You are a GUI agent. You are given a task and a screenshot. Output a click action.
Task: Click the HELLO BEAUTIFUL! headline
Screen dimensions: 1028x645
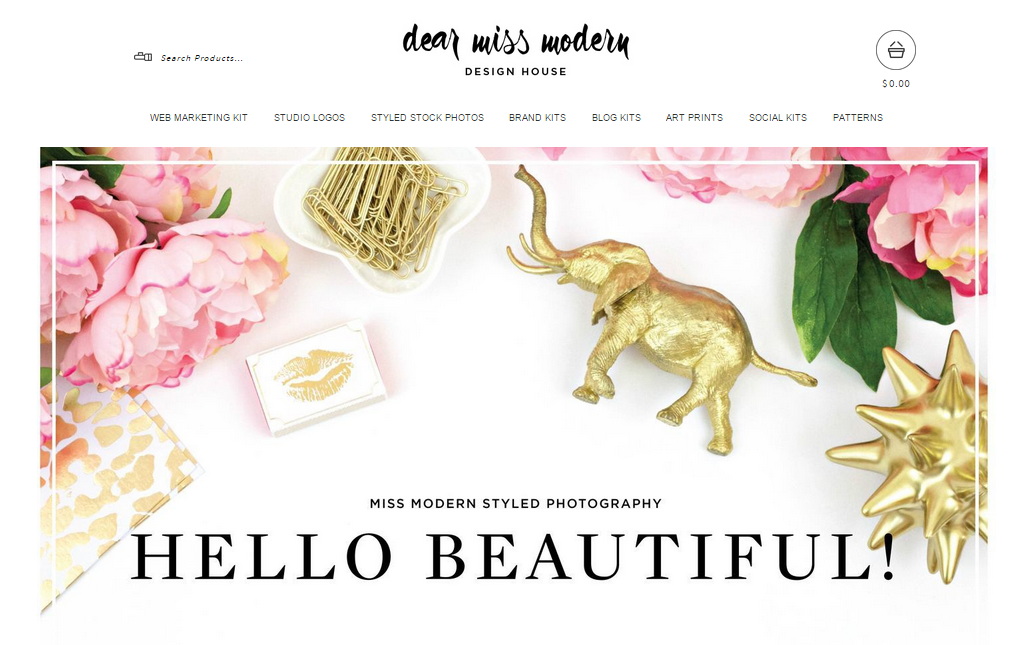[514, 556]
